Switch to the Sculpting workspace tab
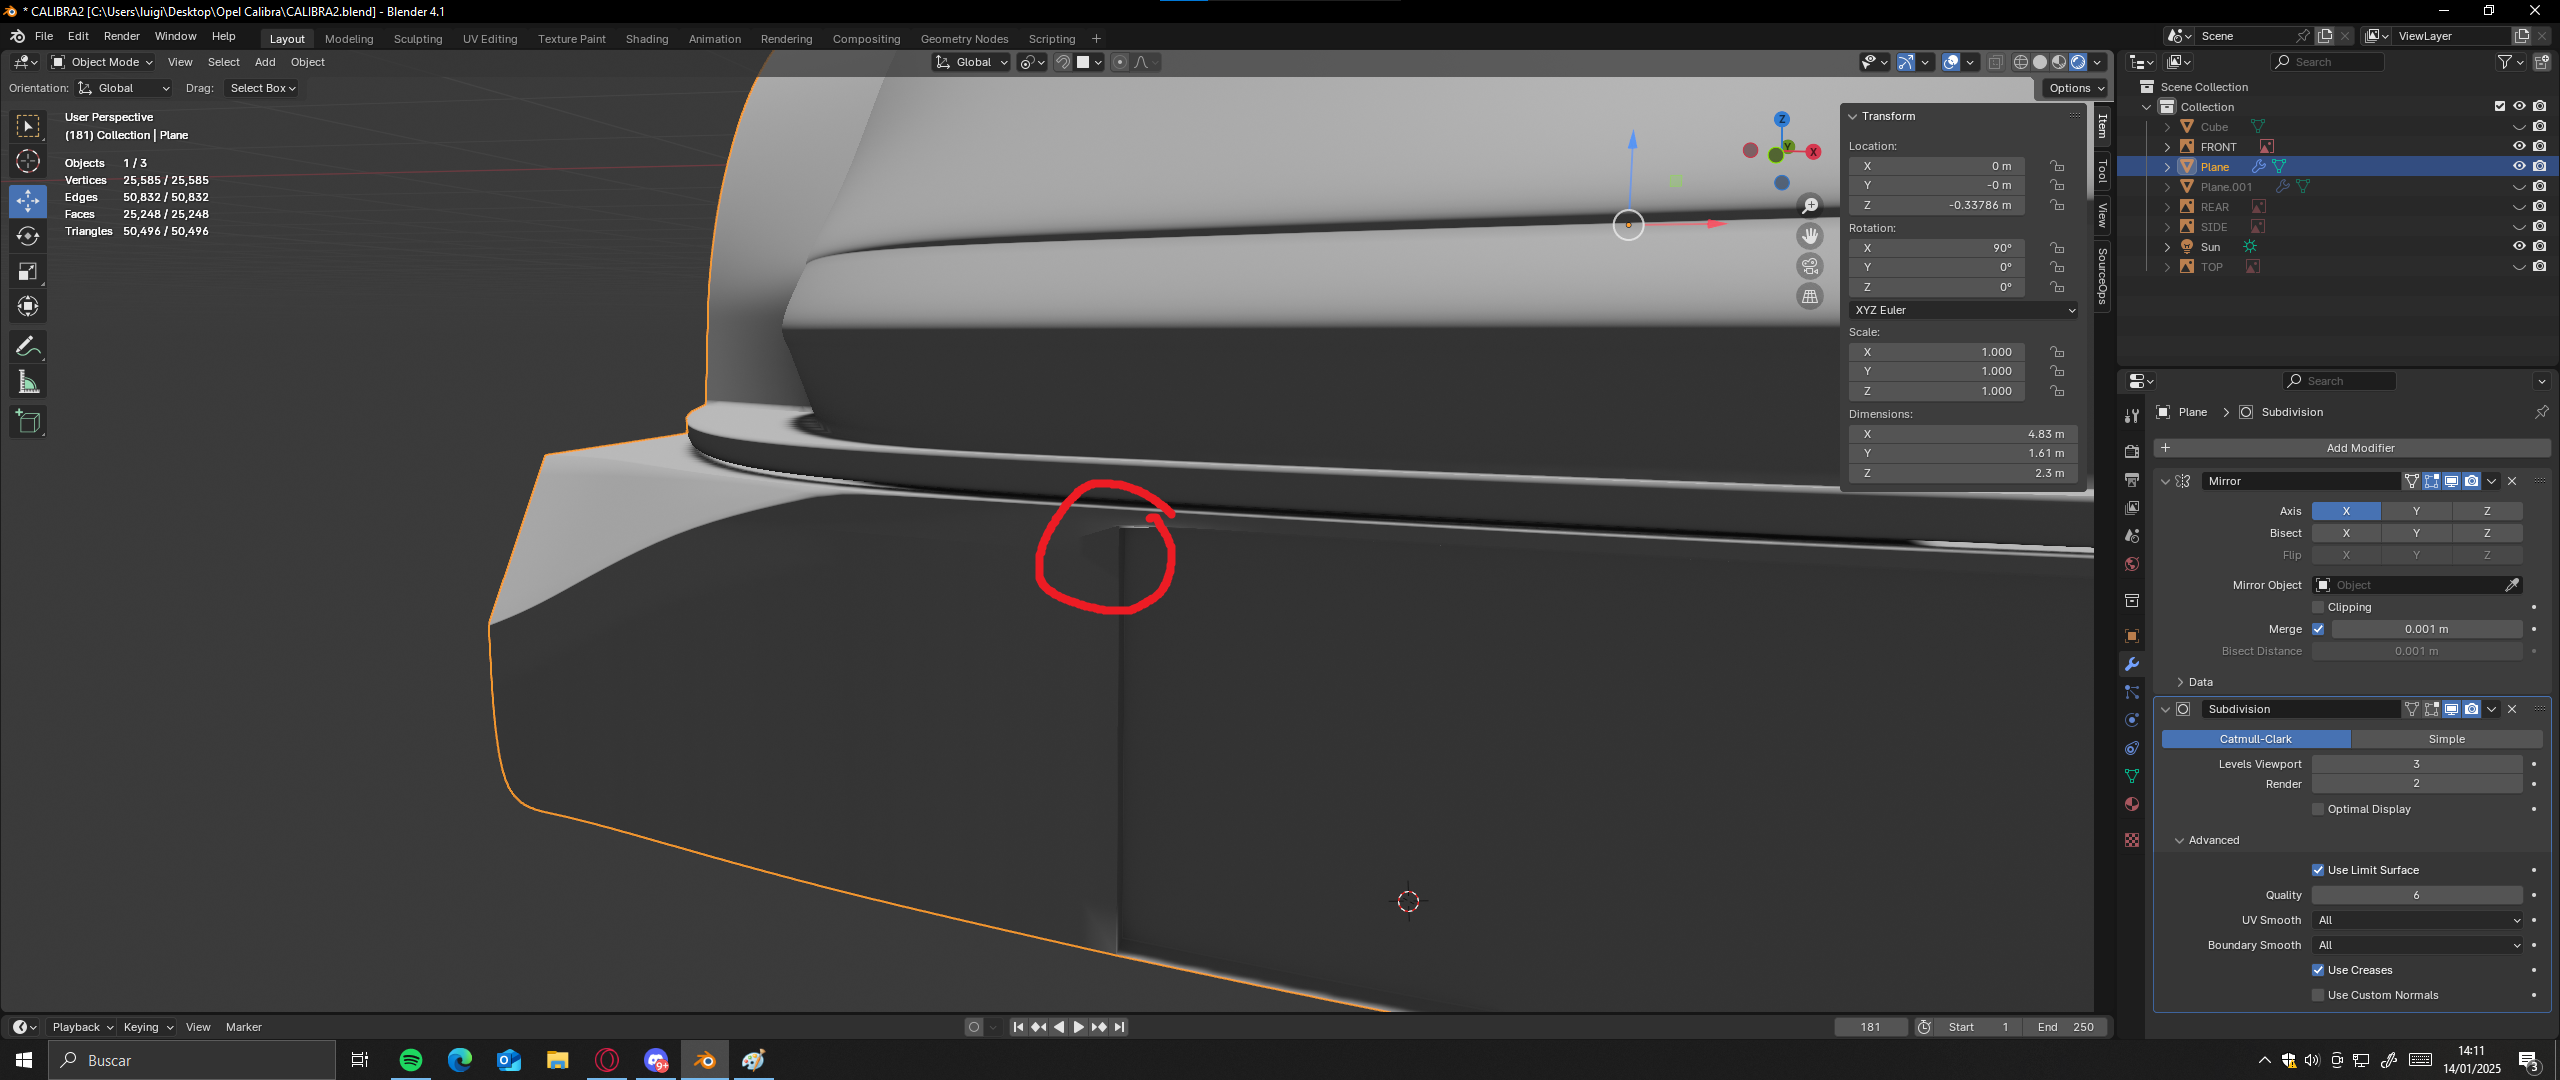The height and width of the screenshot is (1080, 2560). (418, 39)
